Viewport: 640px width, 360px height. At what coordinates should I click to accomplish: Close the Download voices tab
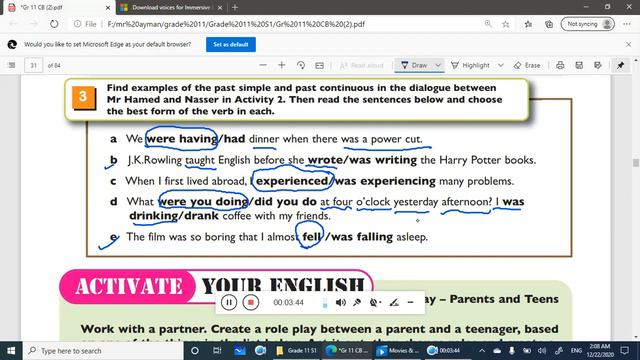220,7
